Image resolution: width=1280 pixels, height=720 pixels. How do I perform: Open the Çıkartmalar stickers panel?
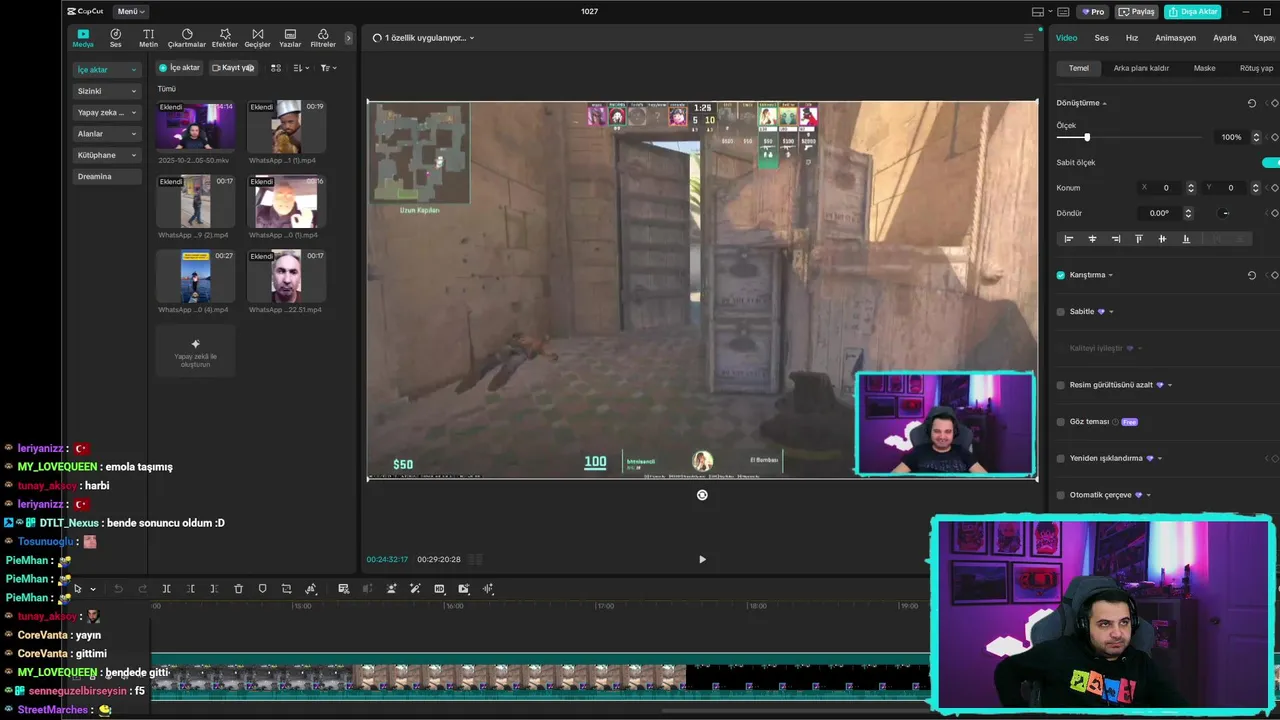click(187, 38)
